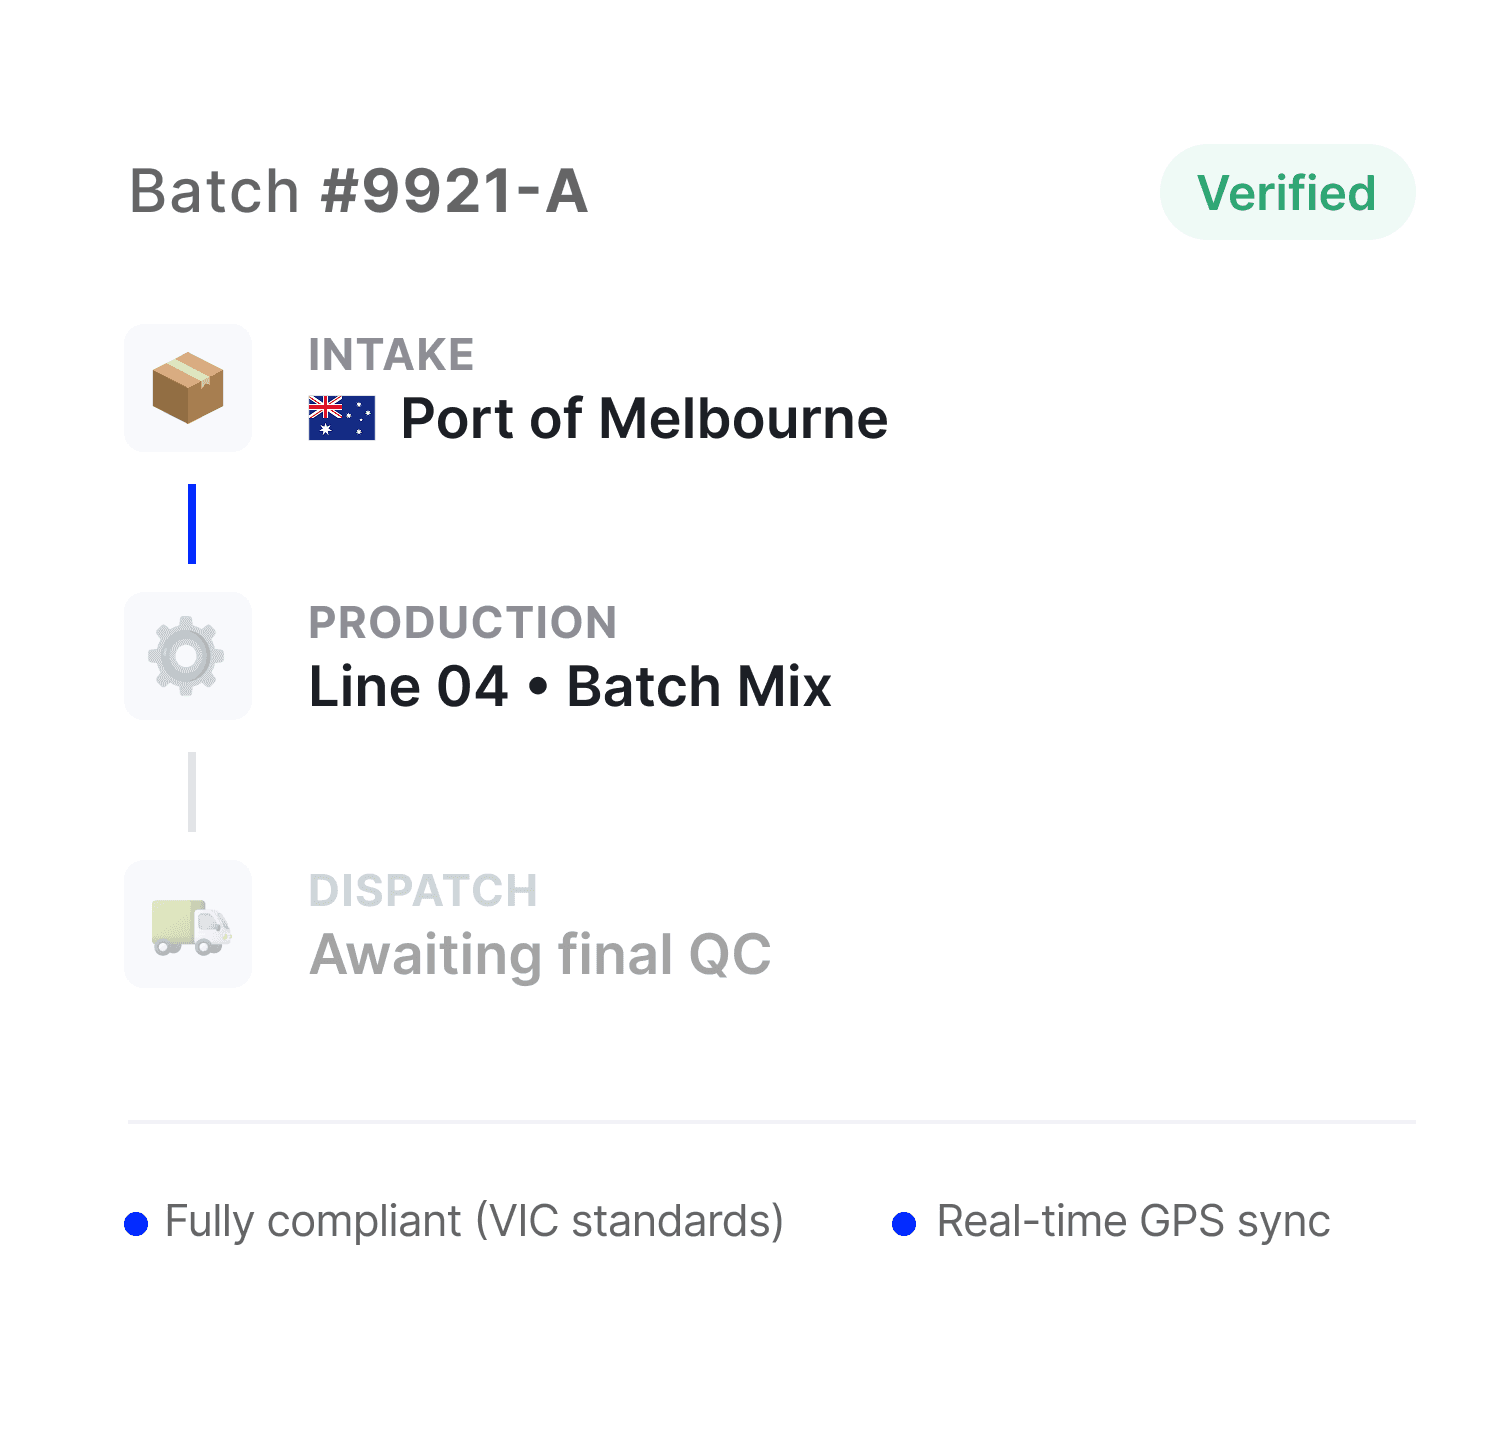
Task: Select the INTAKE stage label
Action: pos(391,355)
